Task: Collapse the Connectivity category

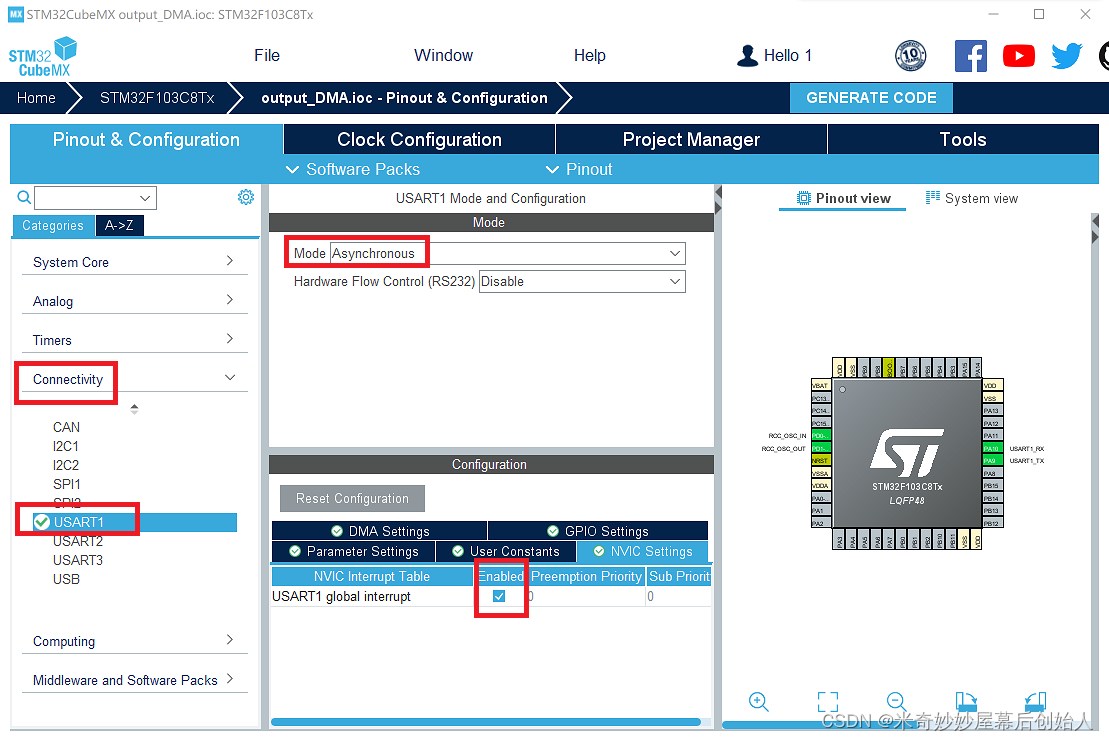Action: coord(134,378)
